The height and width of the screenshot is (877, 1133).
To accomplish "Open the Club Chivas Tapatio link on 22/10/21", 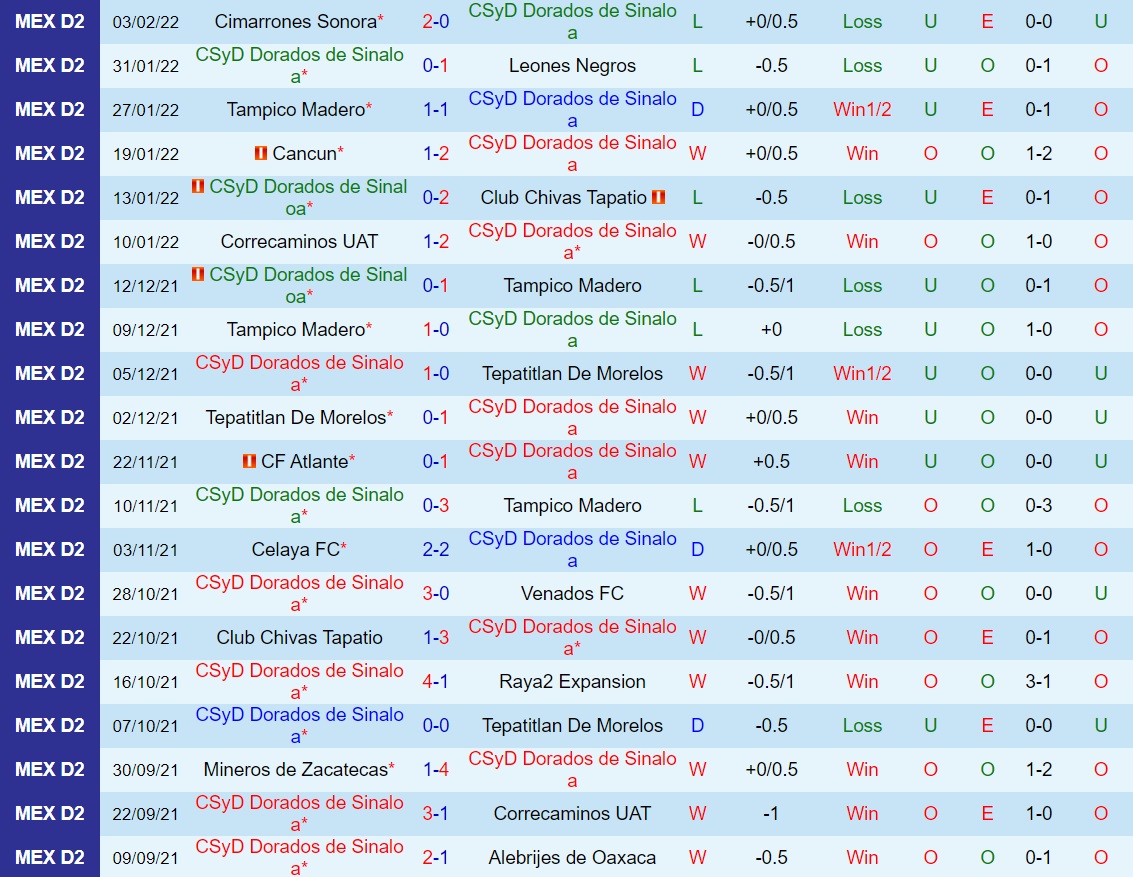I will 299,638.
